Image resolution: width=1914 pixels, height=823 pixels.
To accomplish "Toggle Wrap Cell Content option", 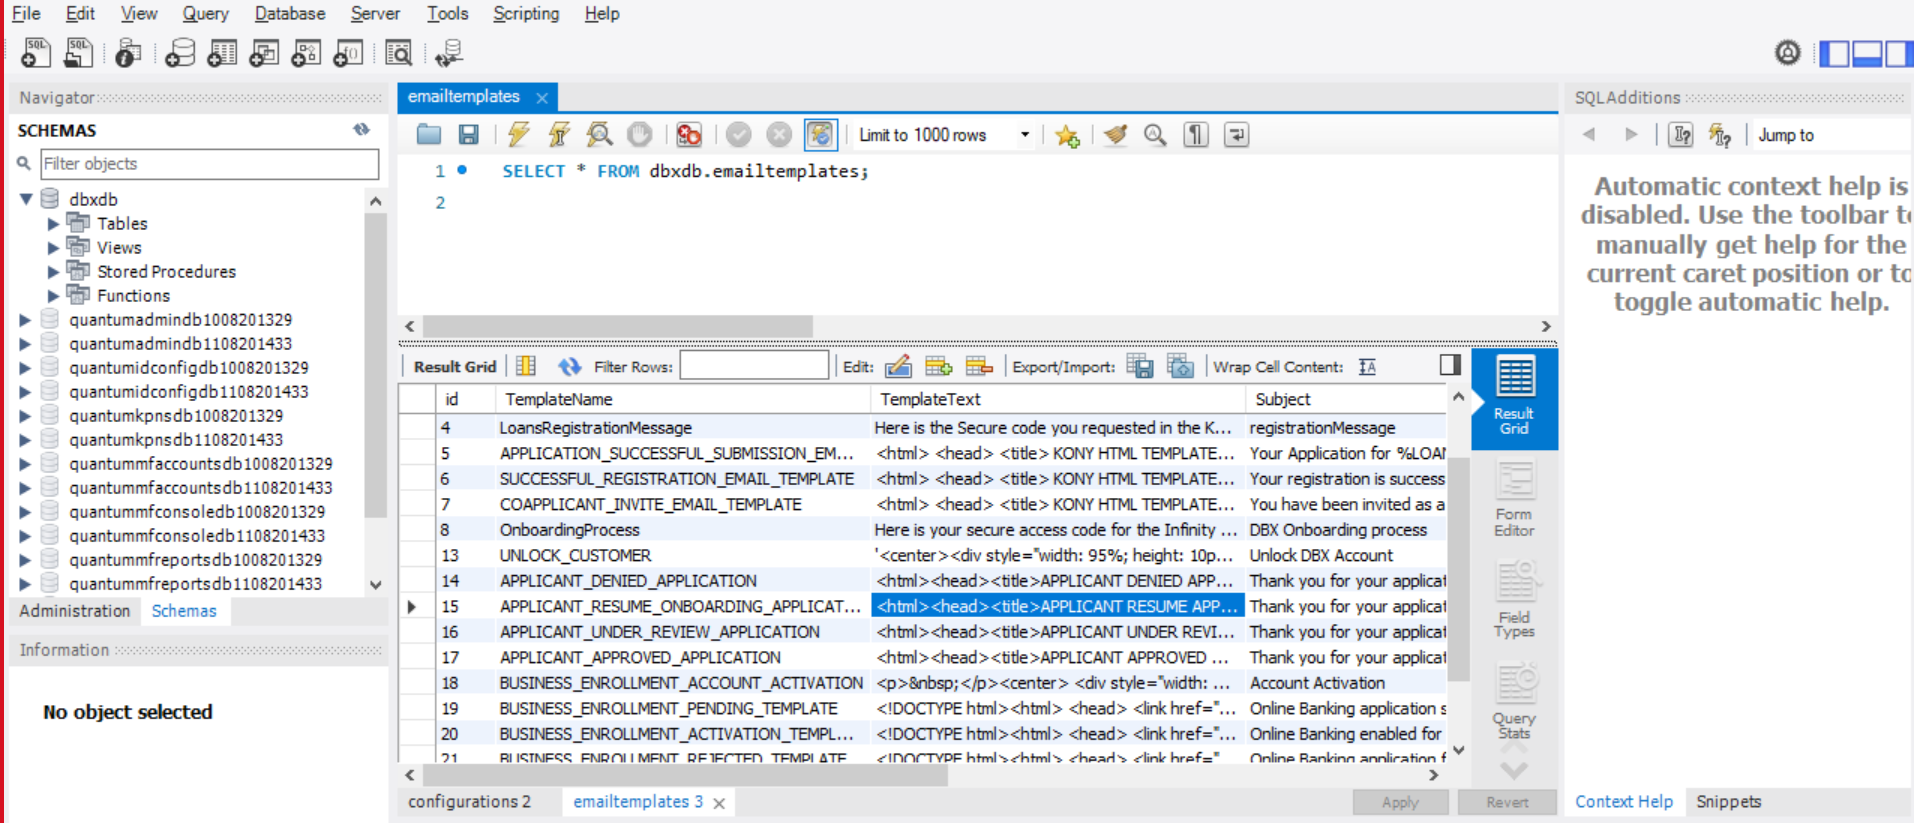I will pos(1367,367).
